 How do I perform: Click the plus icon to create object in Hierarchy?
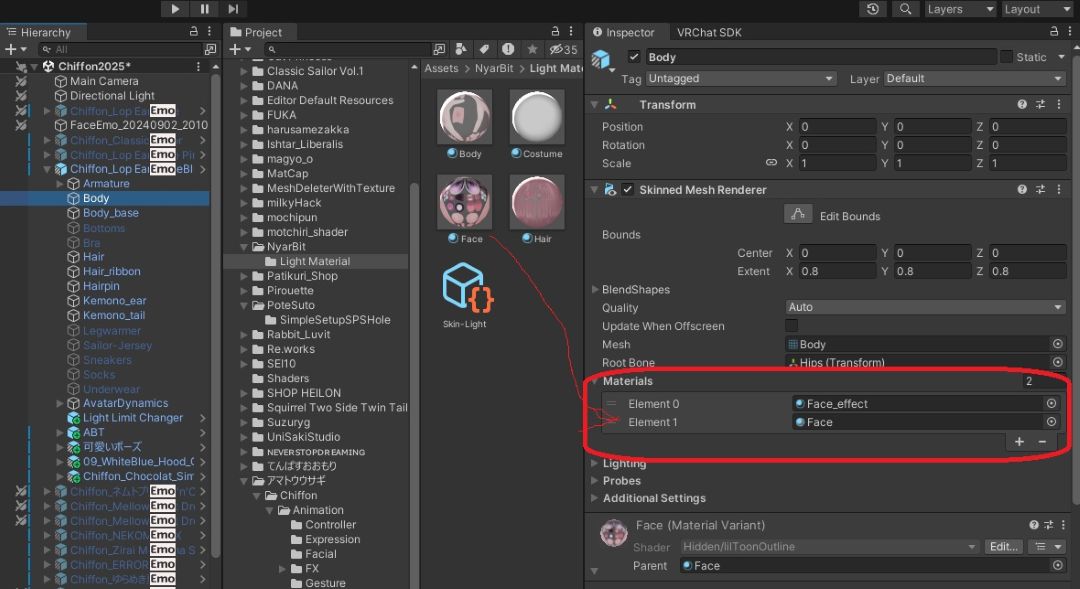point(8,48)
